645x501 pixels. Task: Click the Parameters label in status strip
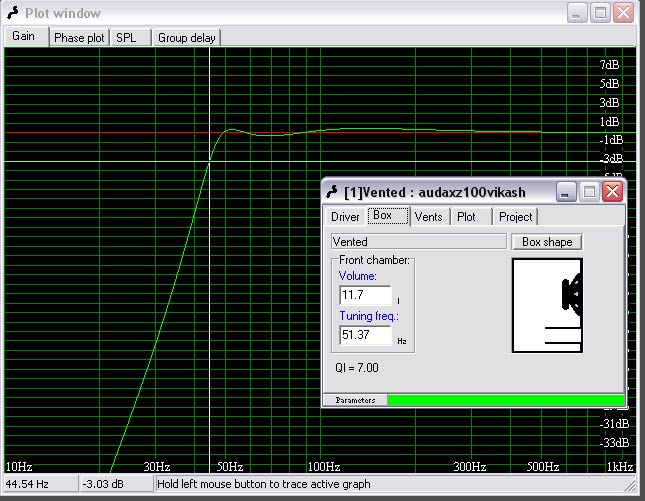point(355,400)
